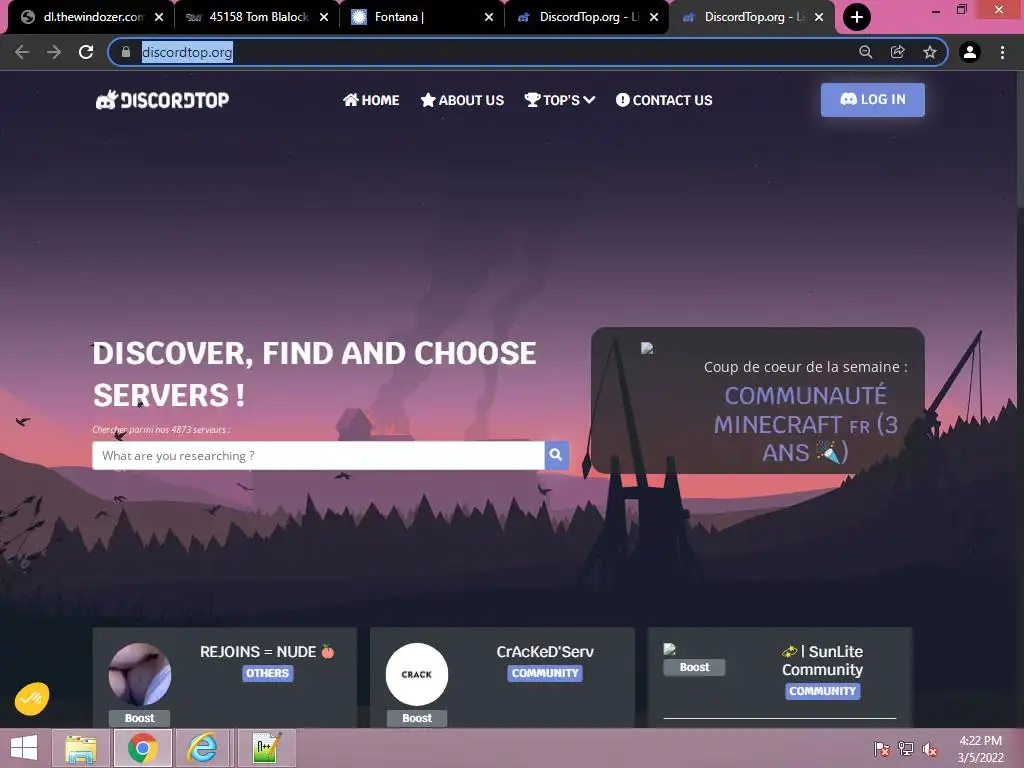
Task: Click CrAcKeD'Serv COMMUNITY badge
Action: [545, 673]
